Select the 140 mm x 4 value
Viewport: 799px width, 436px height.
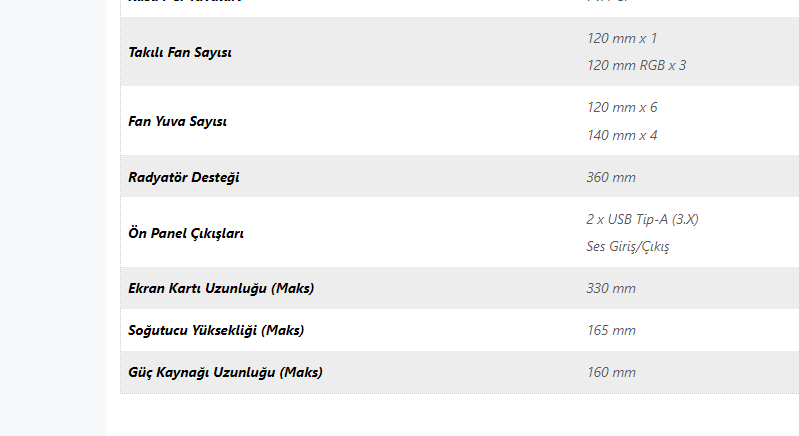tap(622, 135)
